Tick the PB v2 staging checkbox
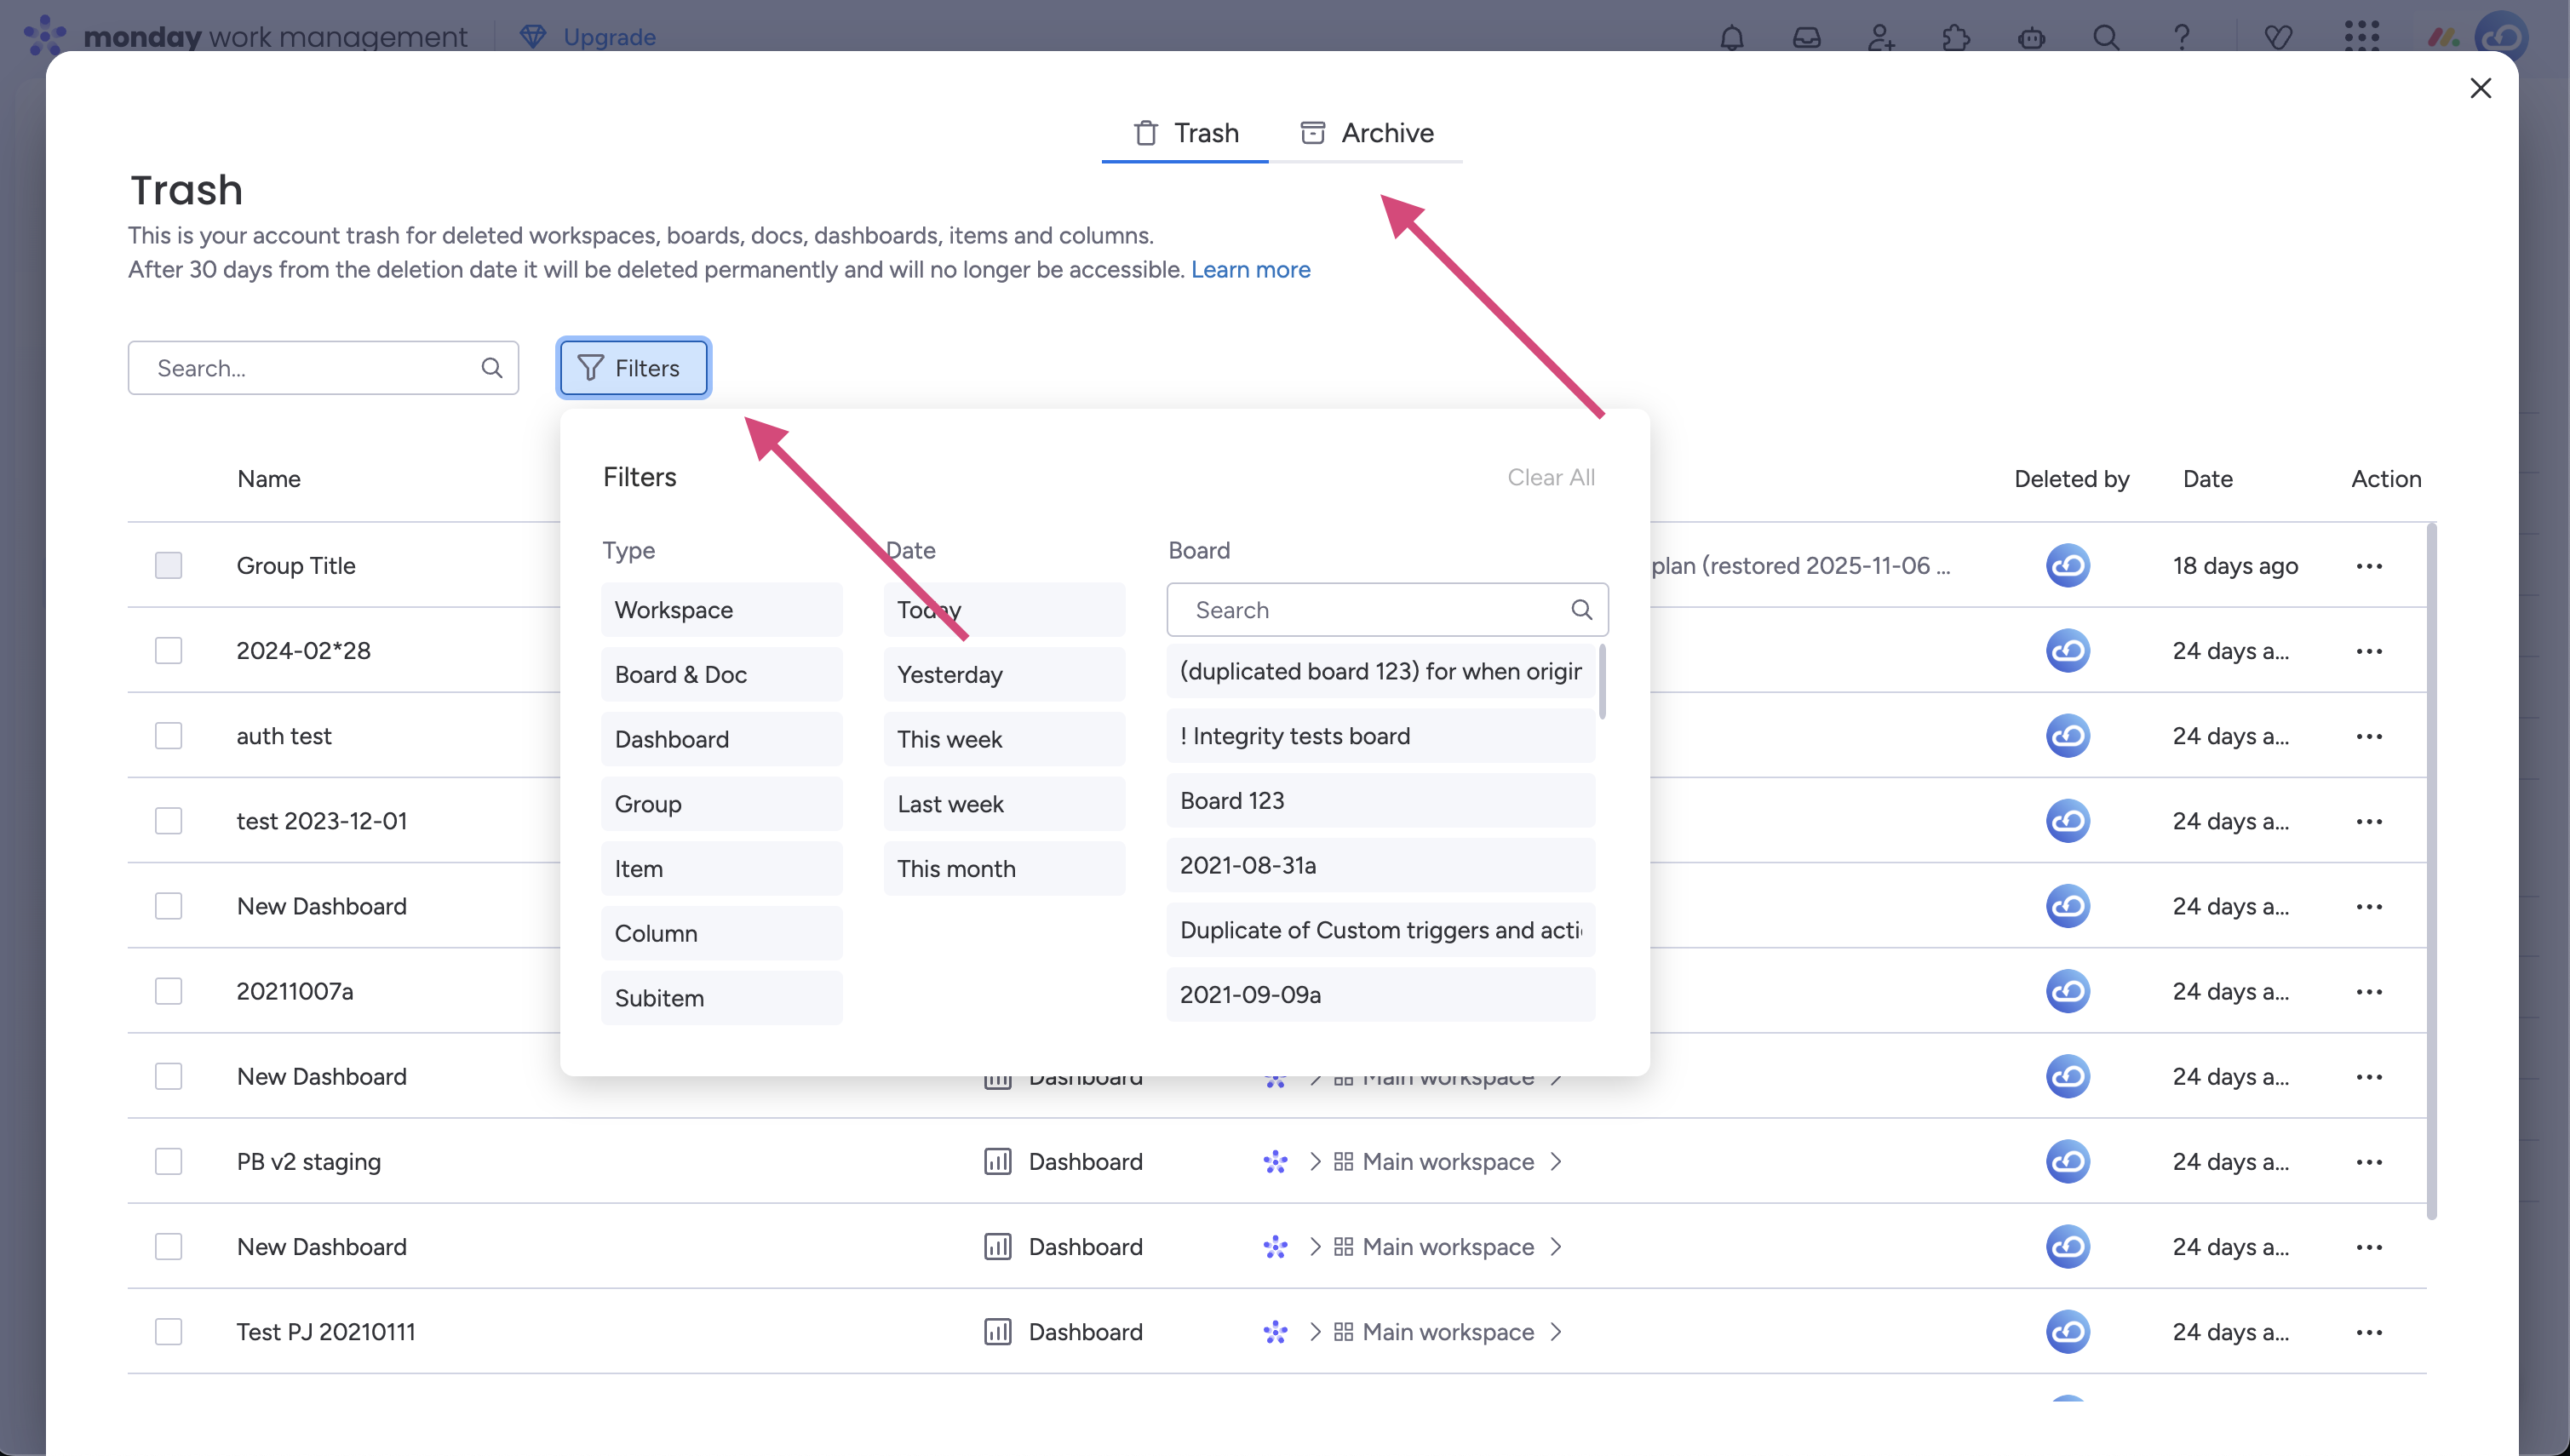 (x=168, y=1162)
